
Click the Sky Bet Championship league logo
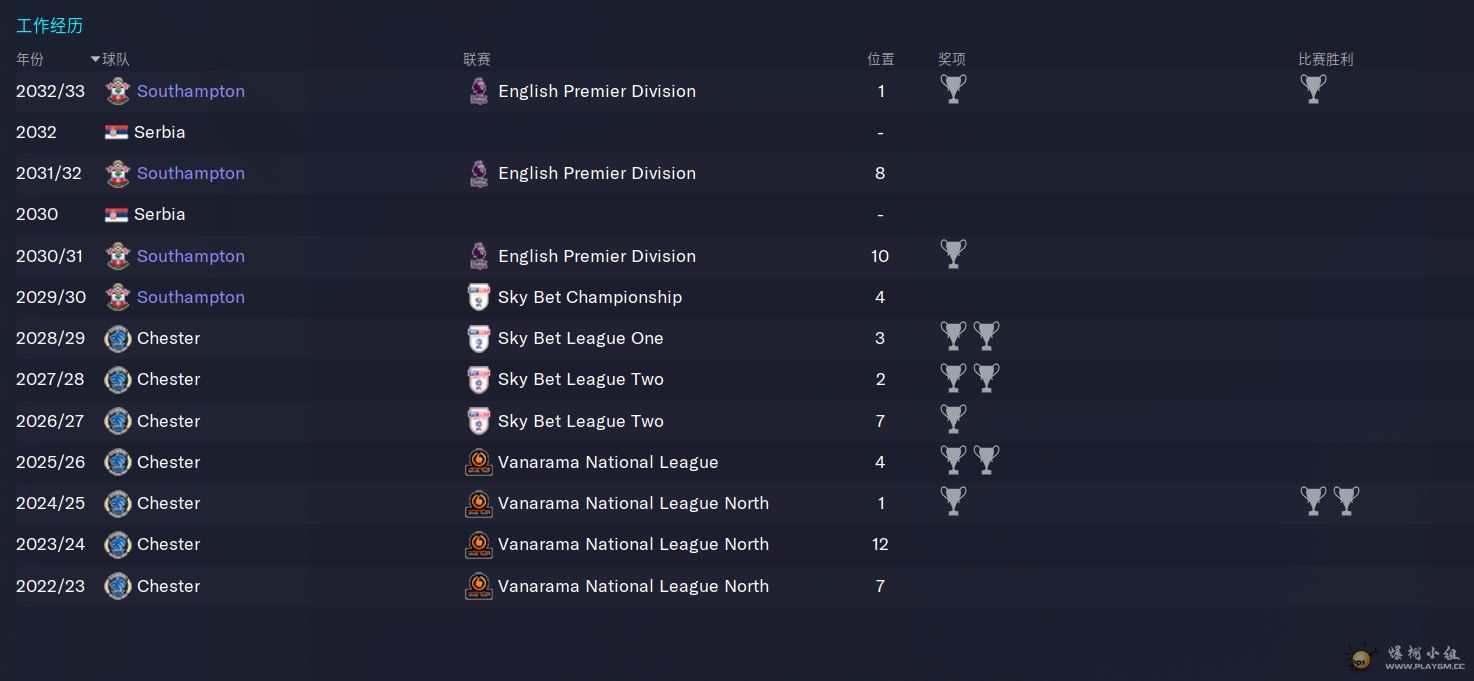point(479,297)
